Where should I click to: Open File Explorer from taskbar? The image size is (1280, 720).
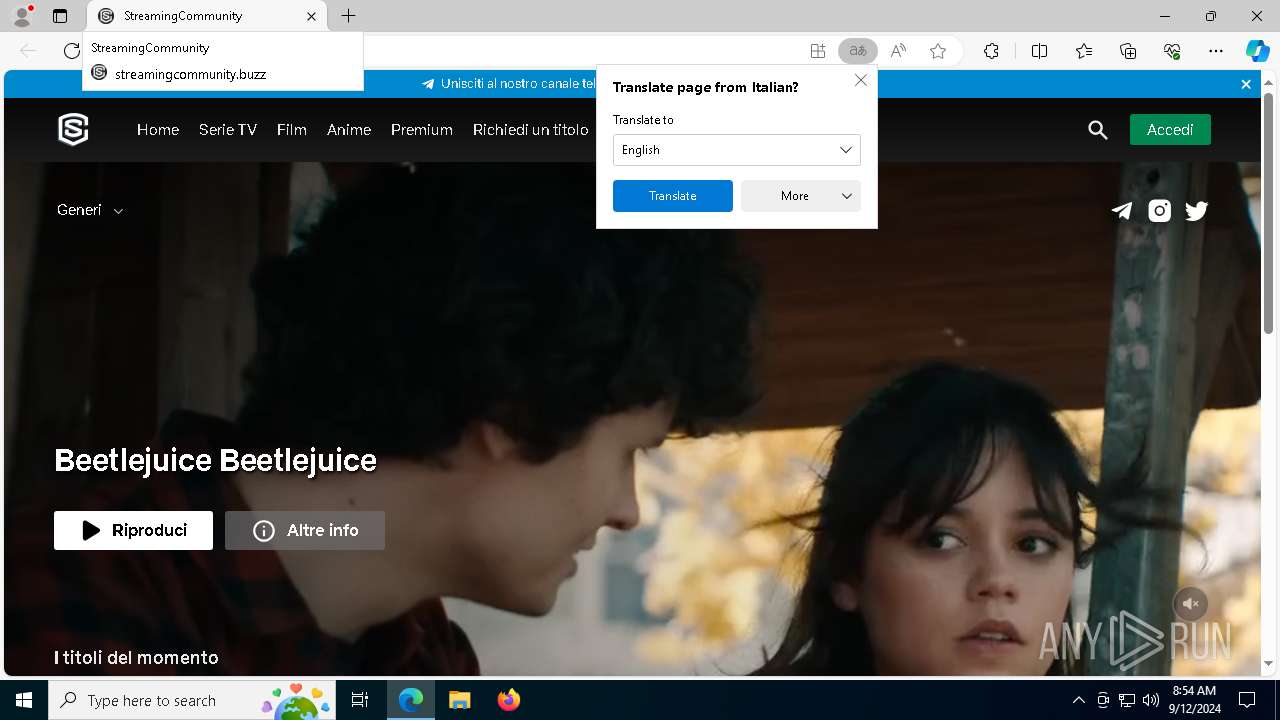[x=460, y=700]
